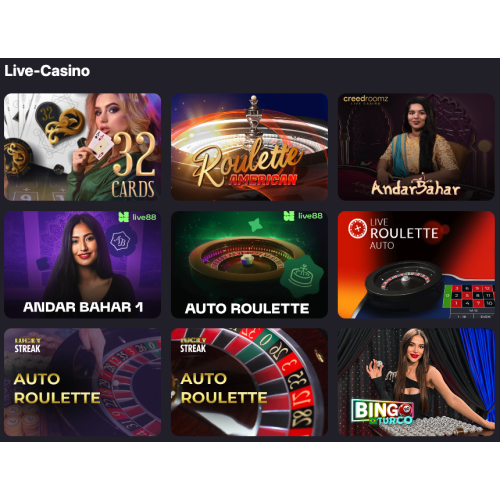Click the Lucky Streak logo on purple tile
The height and width of the screenshot is (500, 500).
27,345
